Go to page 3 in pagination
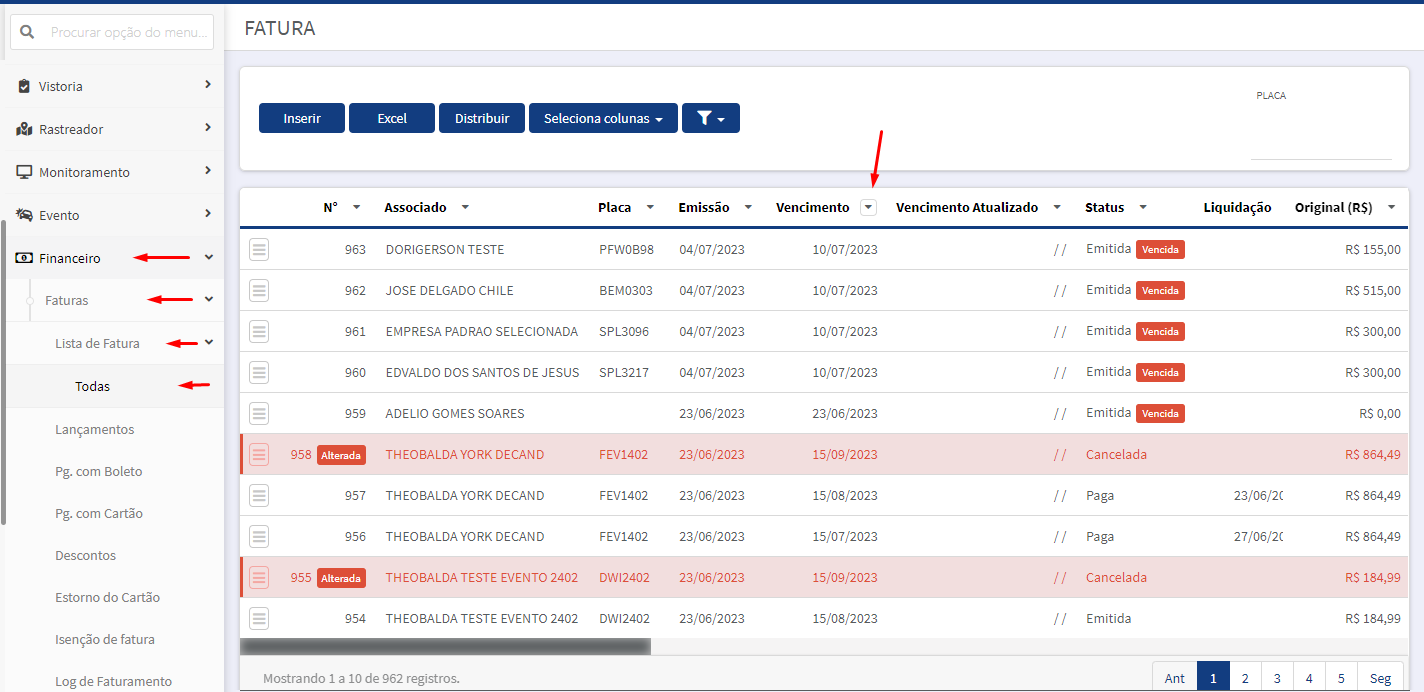This screenshot has width=1424, height=692. pos(1277,678)
